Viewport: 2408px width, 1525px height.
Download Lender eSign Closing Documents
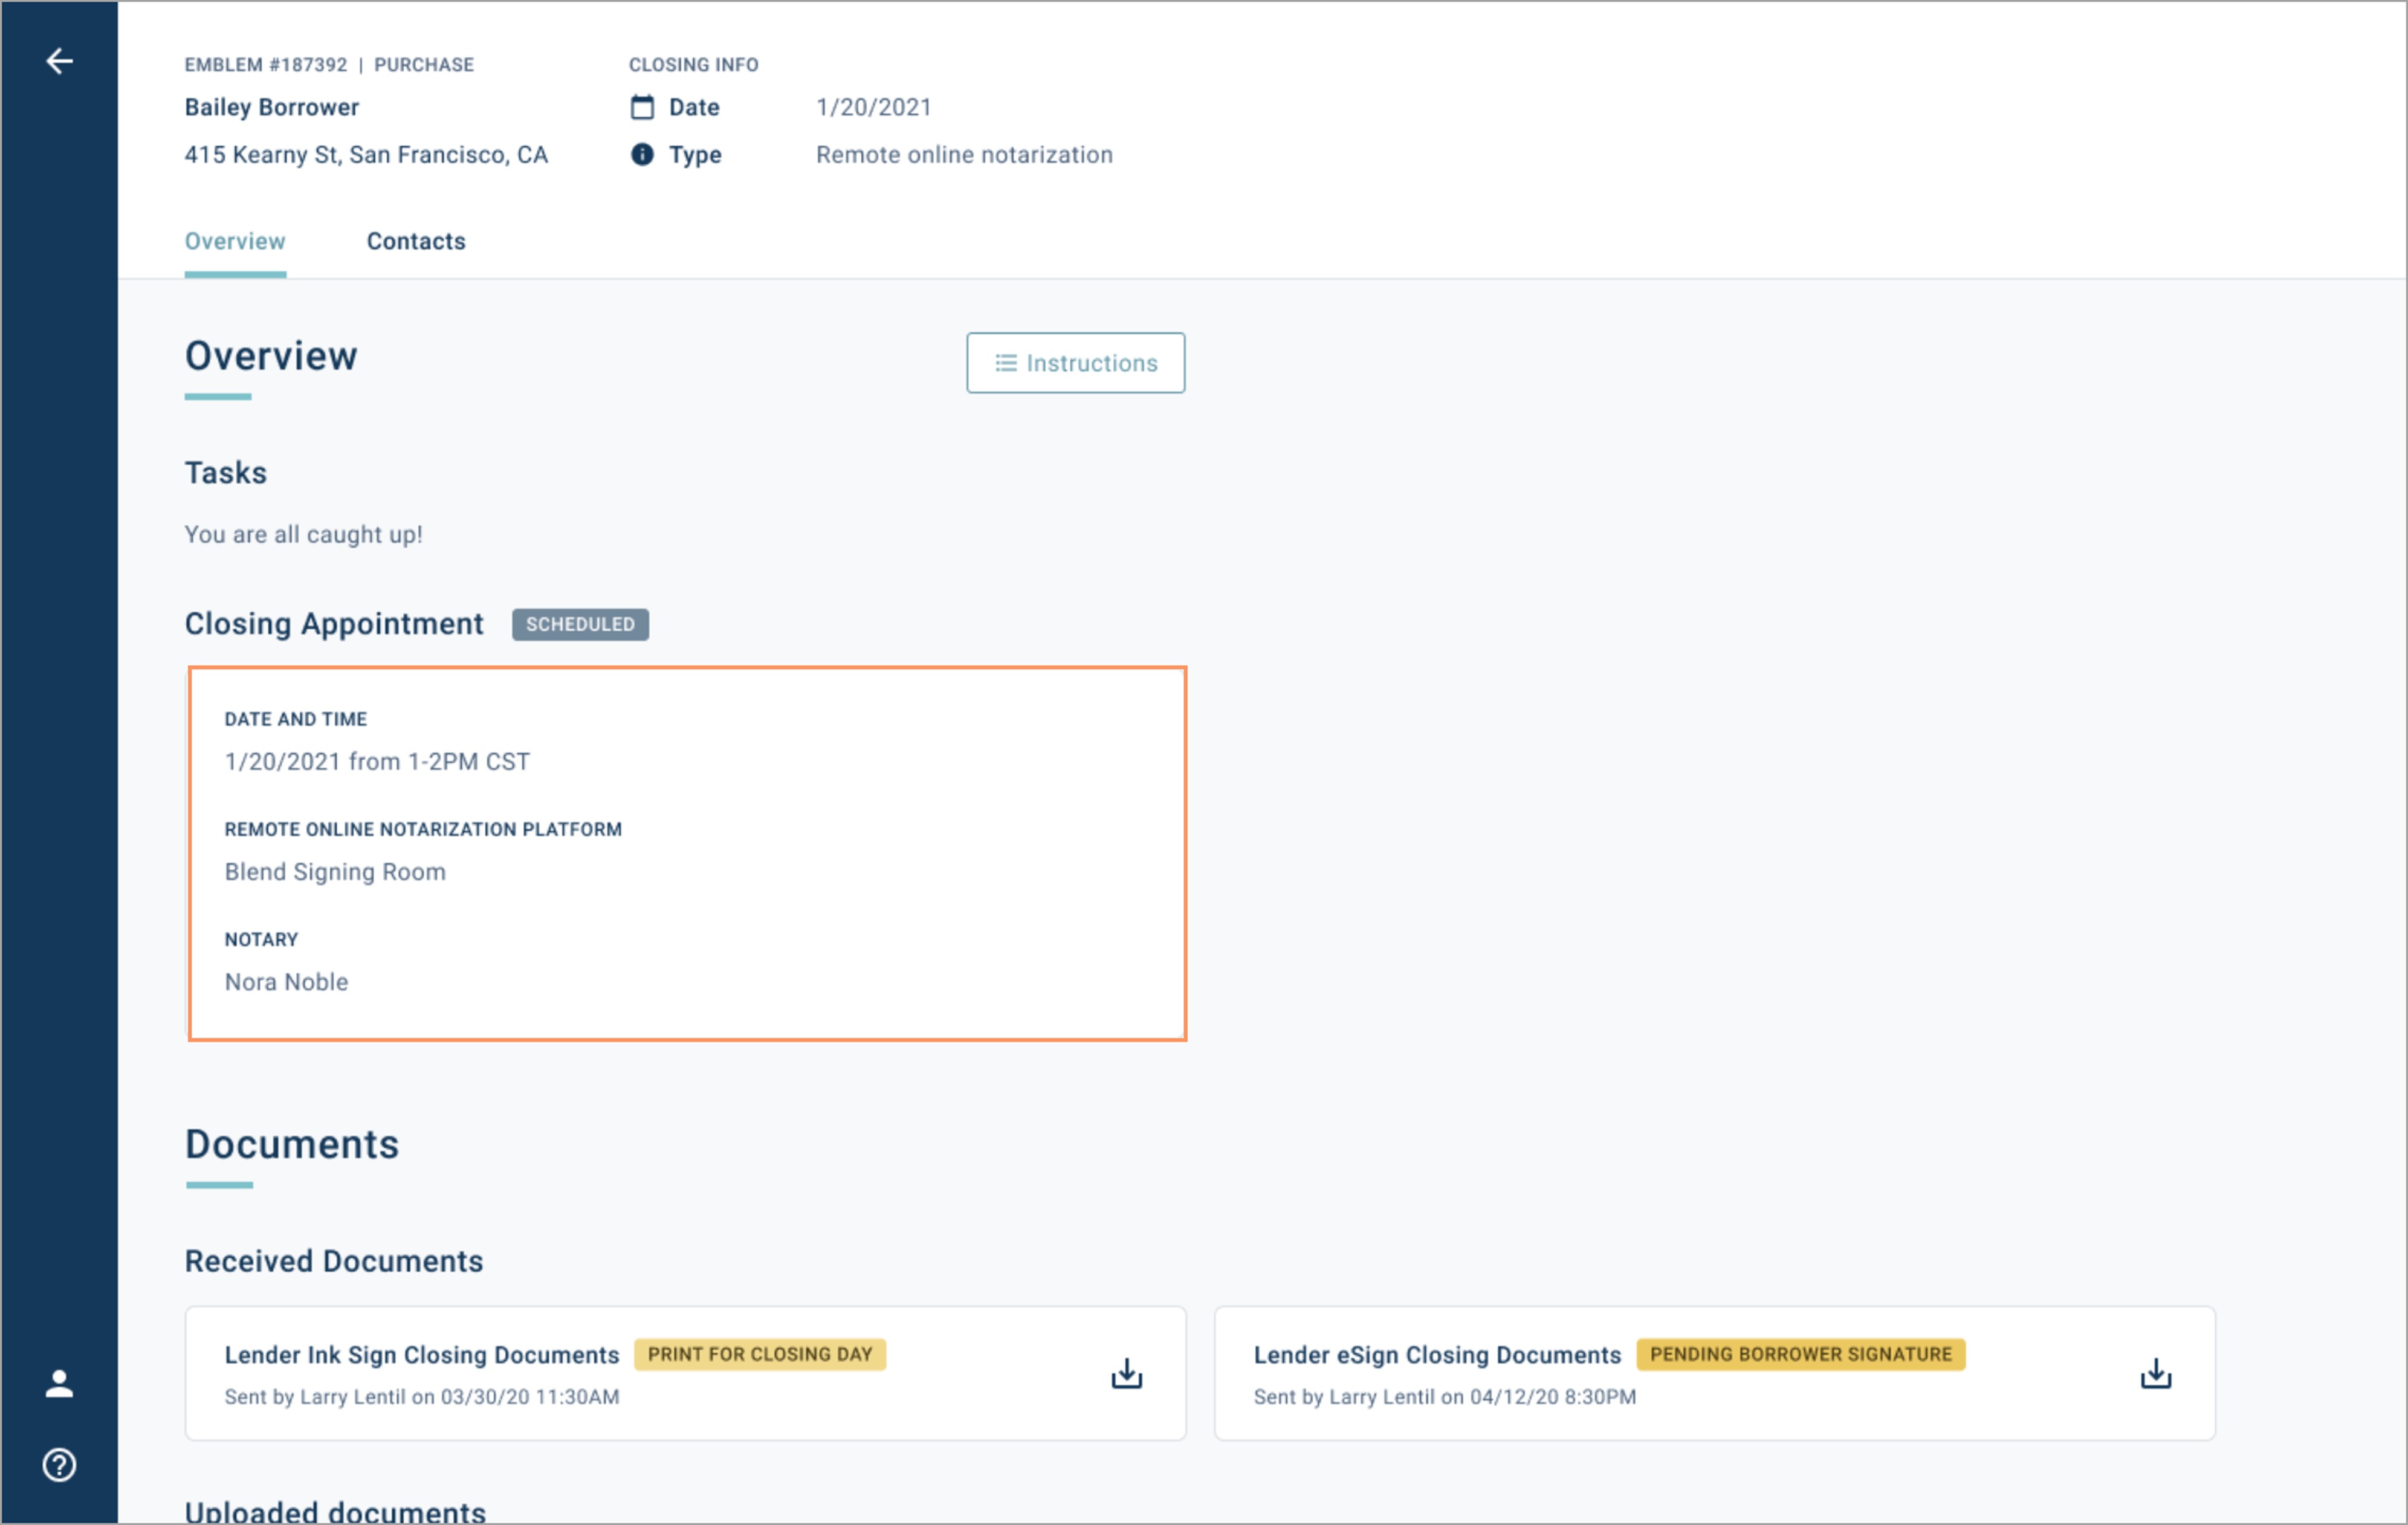[x=2155, y=1374]
